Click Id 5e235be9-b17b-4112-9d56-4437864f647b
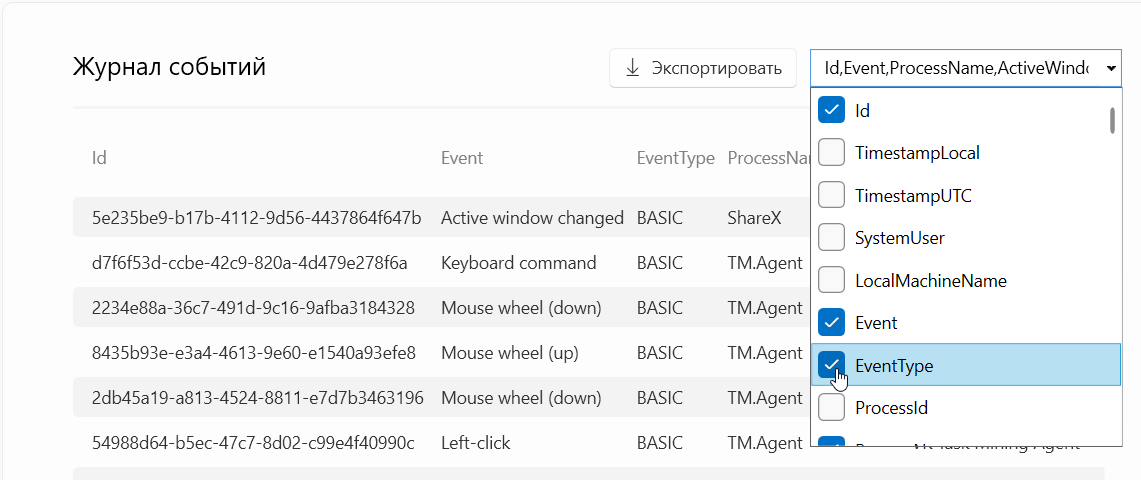Image resolution: width=1141 pixels, height=480 pixels. tap(257, 217)
